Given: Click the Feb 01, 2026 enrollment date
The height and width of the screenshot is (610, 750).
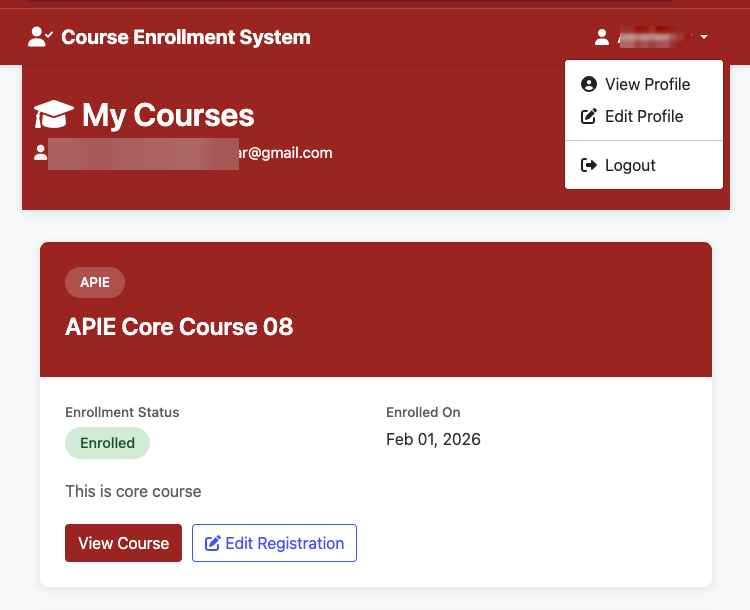Looking at the screenshot, I should point(433,439).
